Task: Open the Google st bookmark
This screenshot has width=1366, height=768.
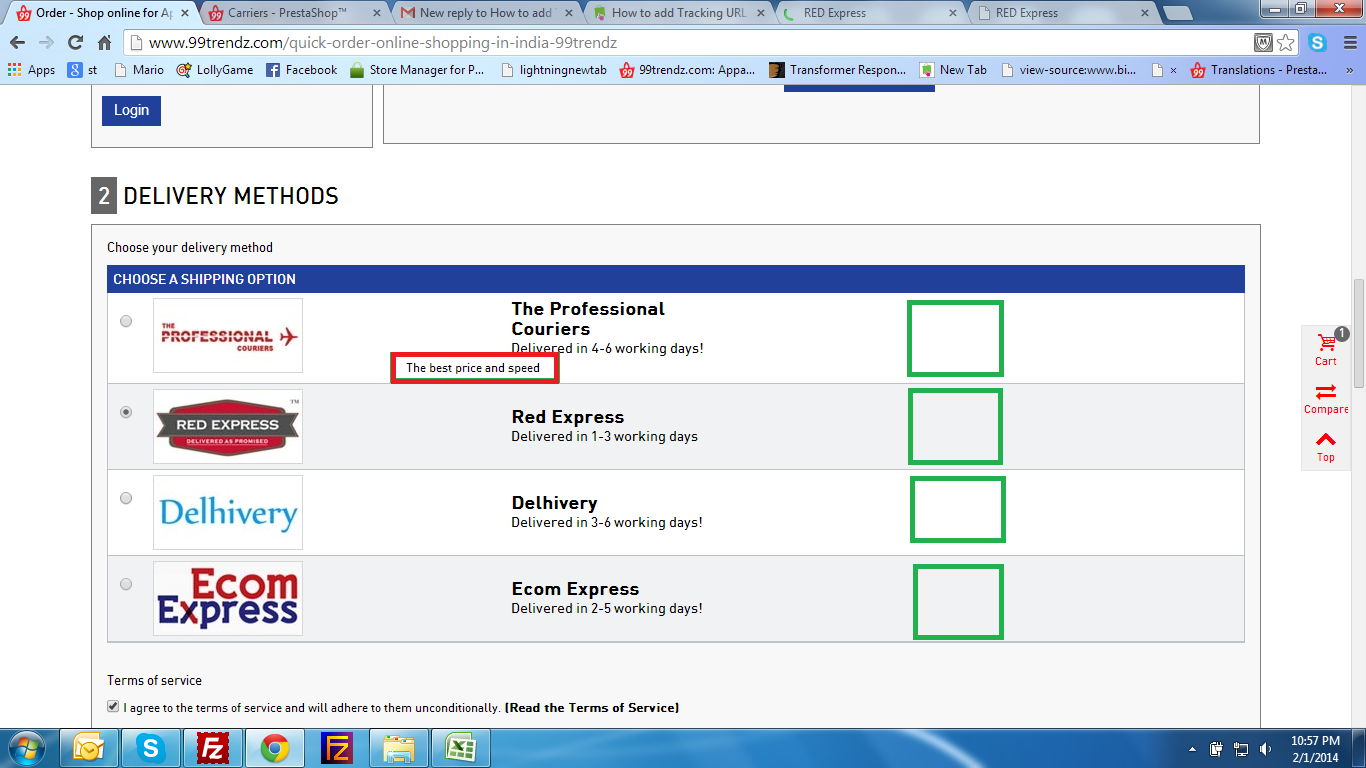Action: 83,70
